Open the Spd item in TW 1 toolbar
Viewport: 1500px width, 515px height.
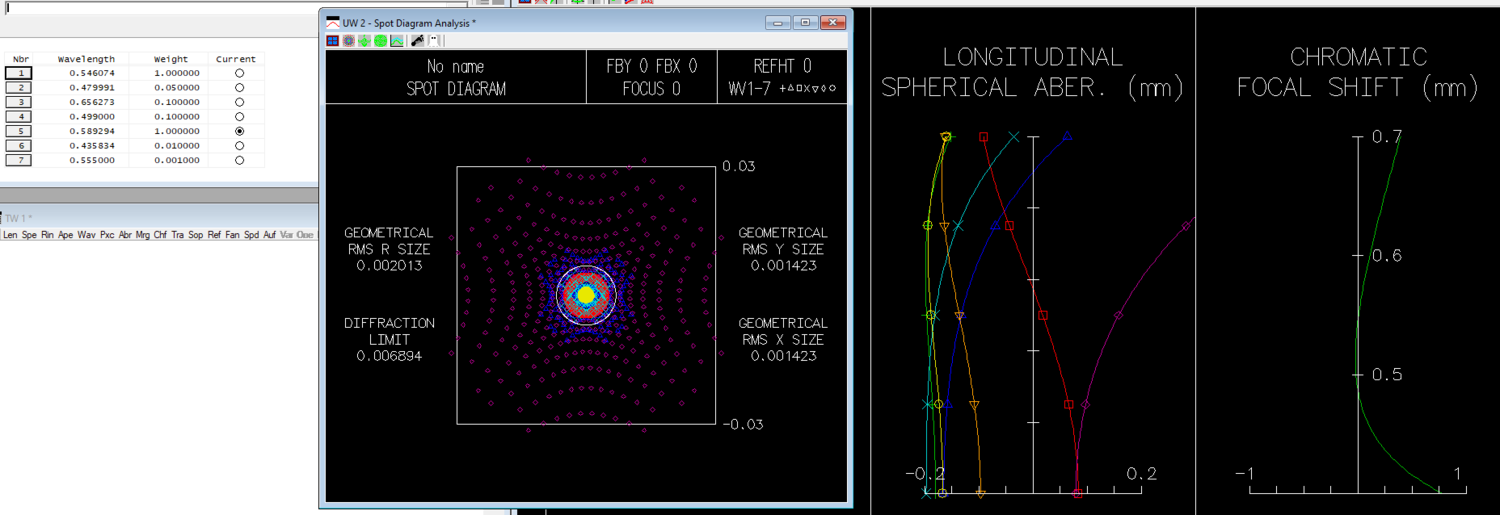pyautogui.click(x=252, y=235)
